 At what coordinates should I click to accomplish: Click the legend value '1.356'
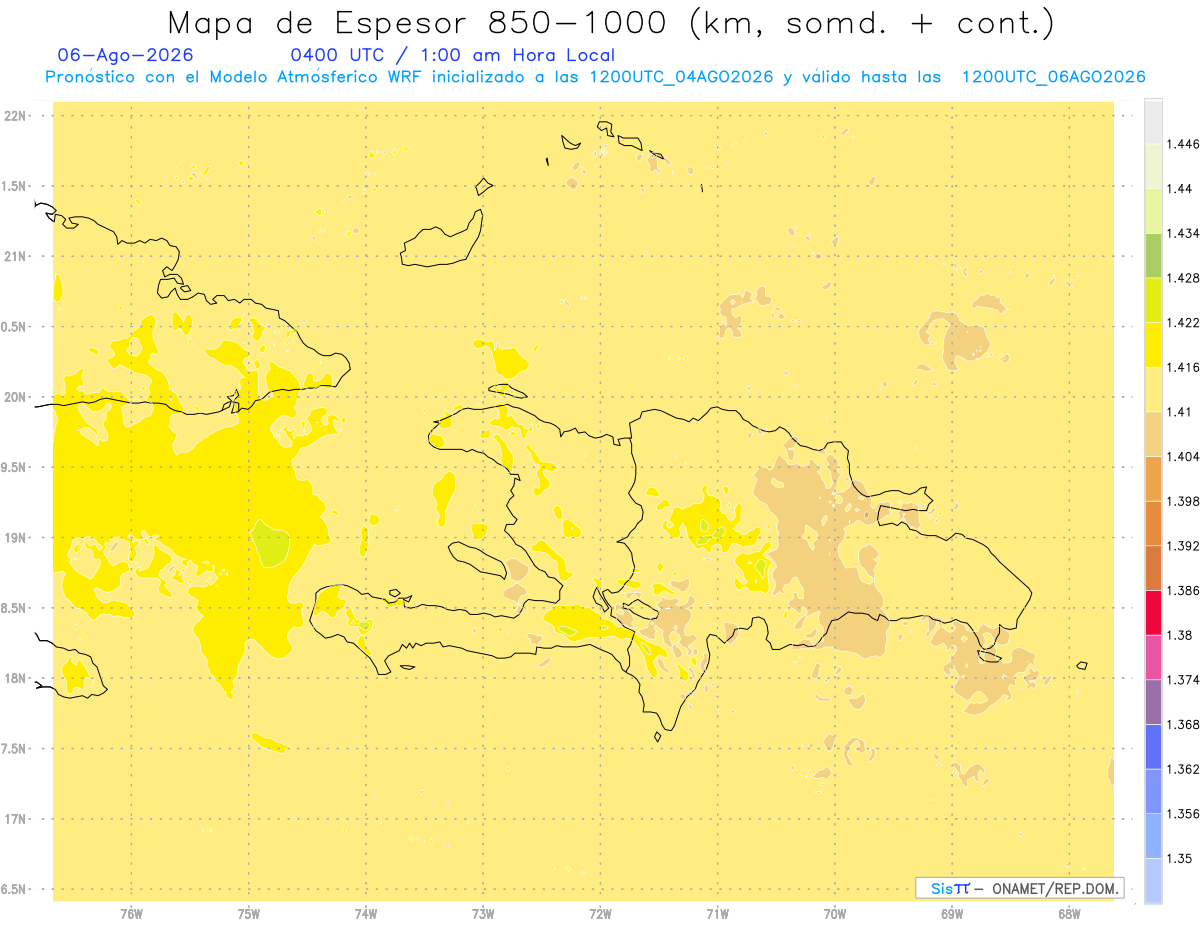click(x=1184, y=813)
